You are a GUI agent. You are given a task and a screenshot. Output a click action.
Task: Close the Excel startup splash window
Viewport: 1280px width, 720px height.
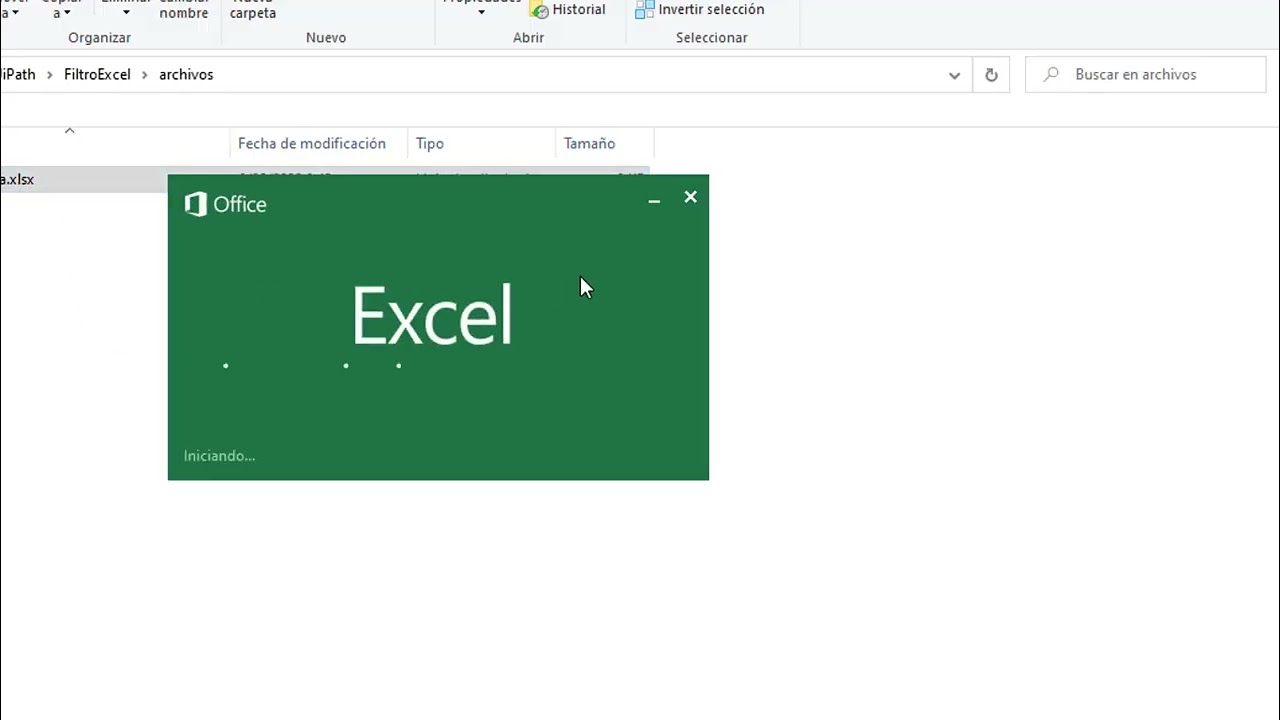point(690,197)
